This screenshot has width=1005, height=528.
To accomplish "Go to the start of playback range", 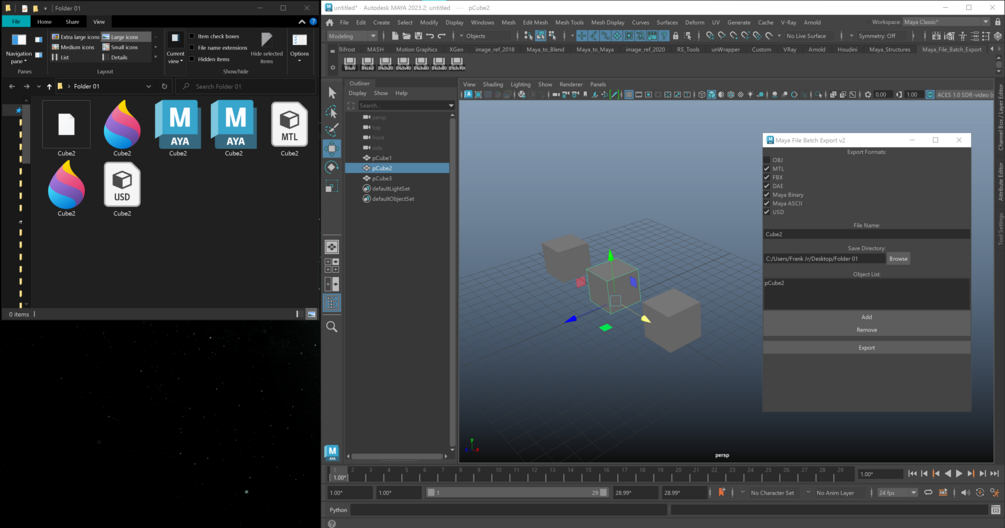I will point(912,474).
